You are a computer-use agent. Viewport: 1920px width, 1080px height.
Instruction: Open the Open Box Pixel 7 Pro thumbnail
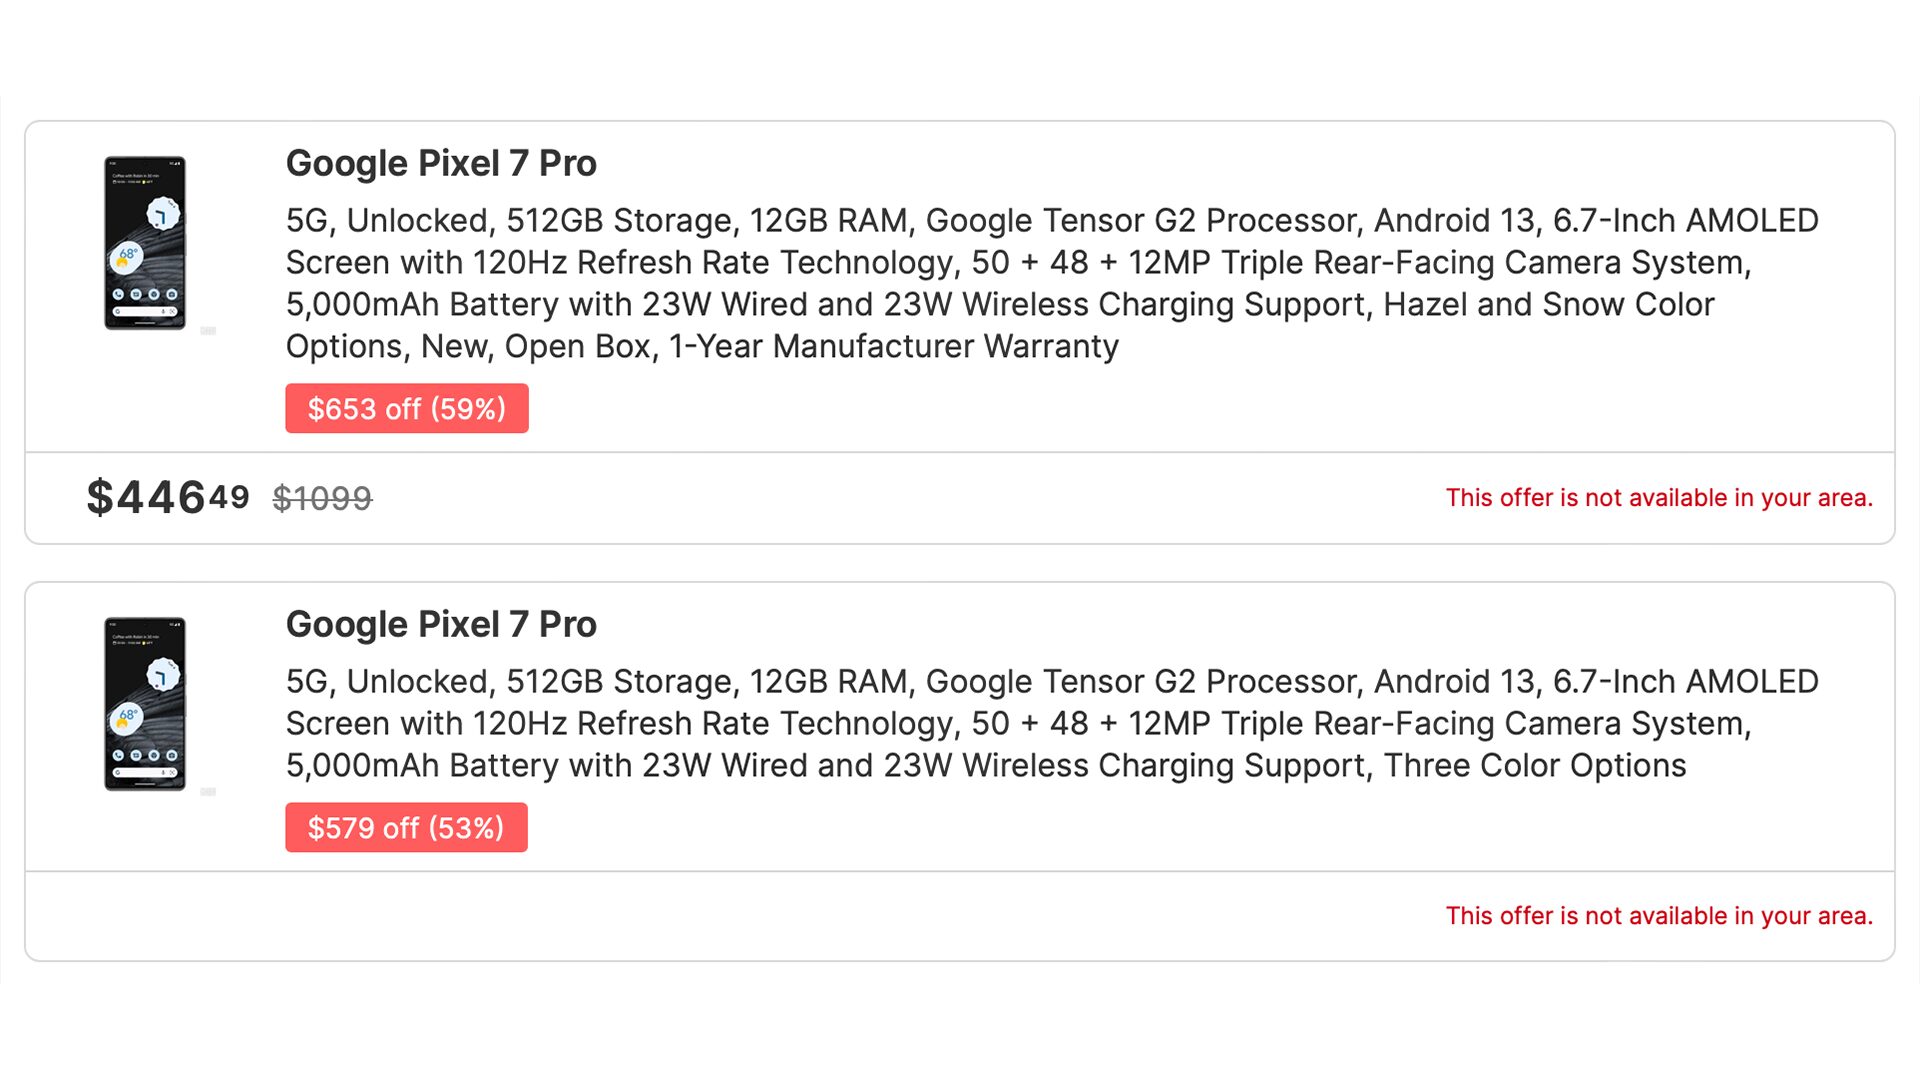pyautogui.click(x=145, y=243)
